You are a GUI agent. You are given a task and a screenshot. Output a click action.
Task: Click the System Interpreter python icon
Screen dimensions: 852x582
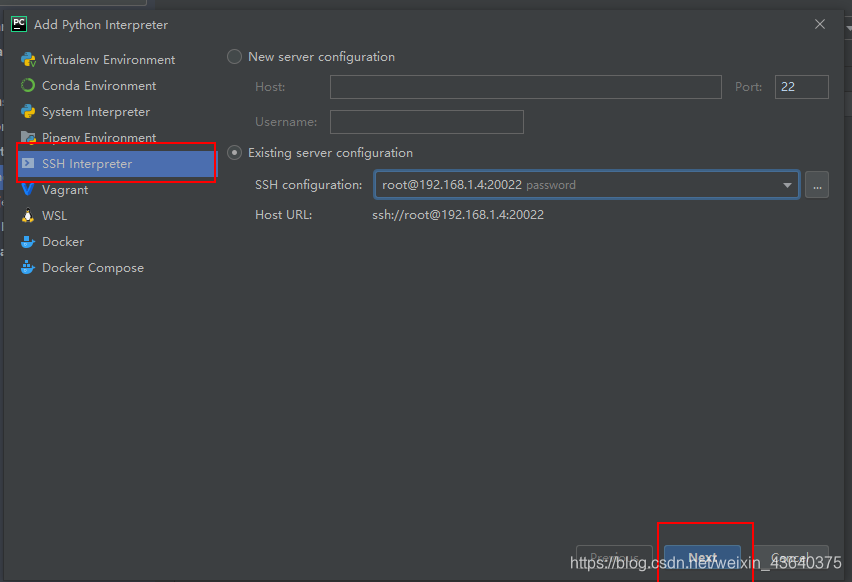click(28, 111)
